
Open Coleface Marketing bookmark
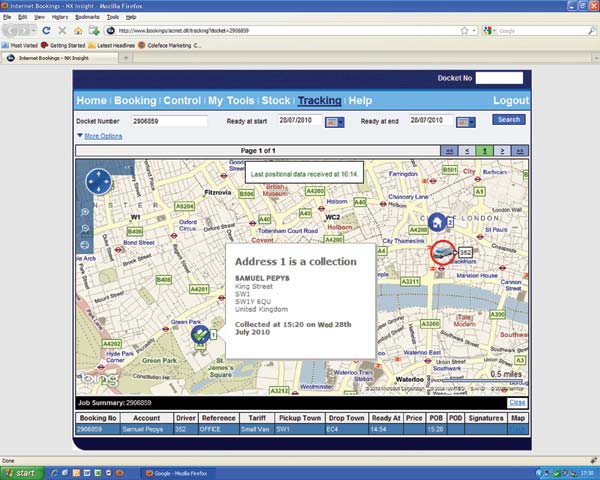click(x=170, y=45)
